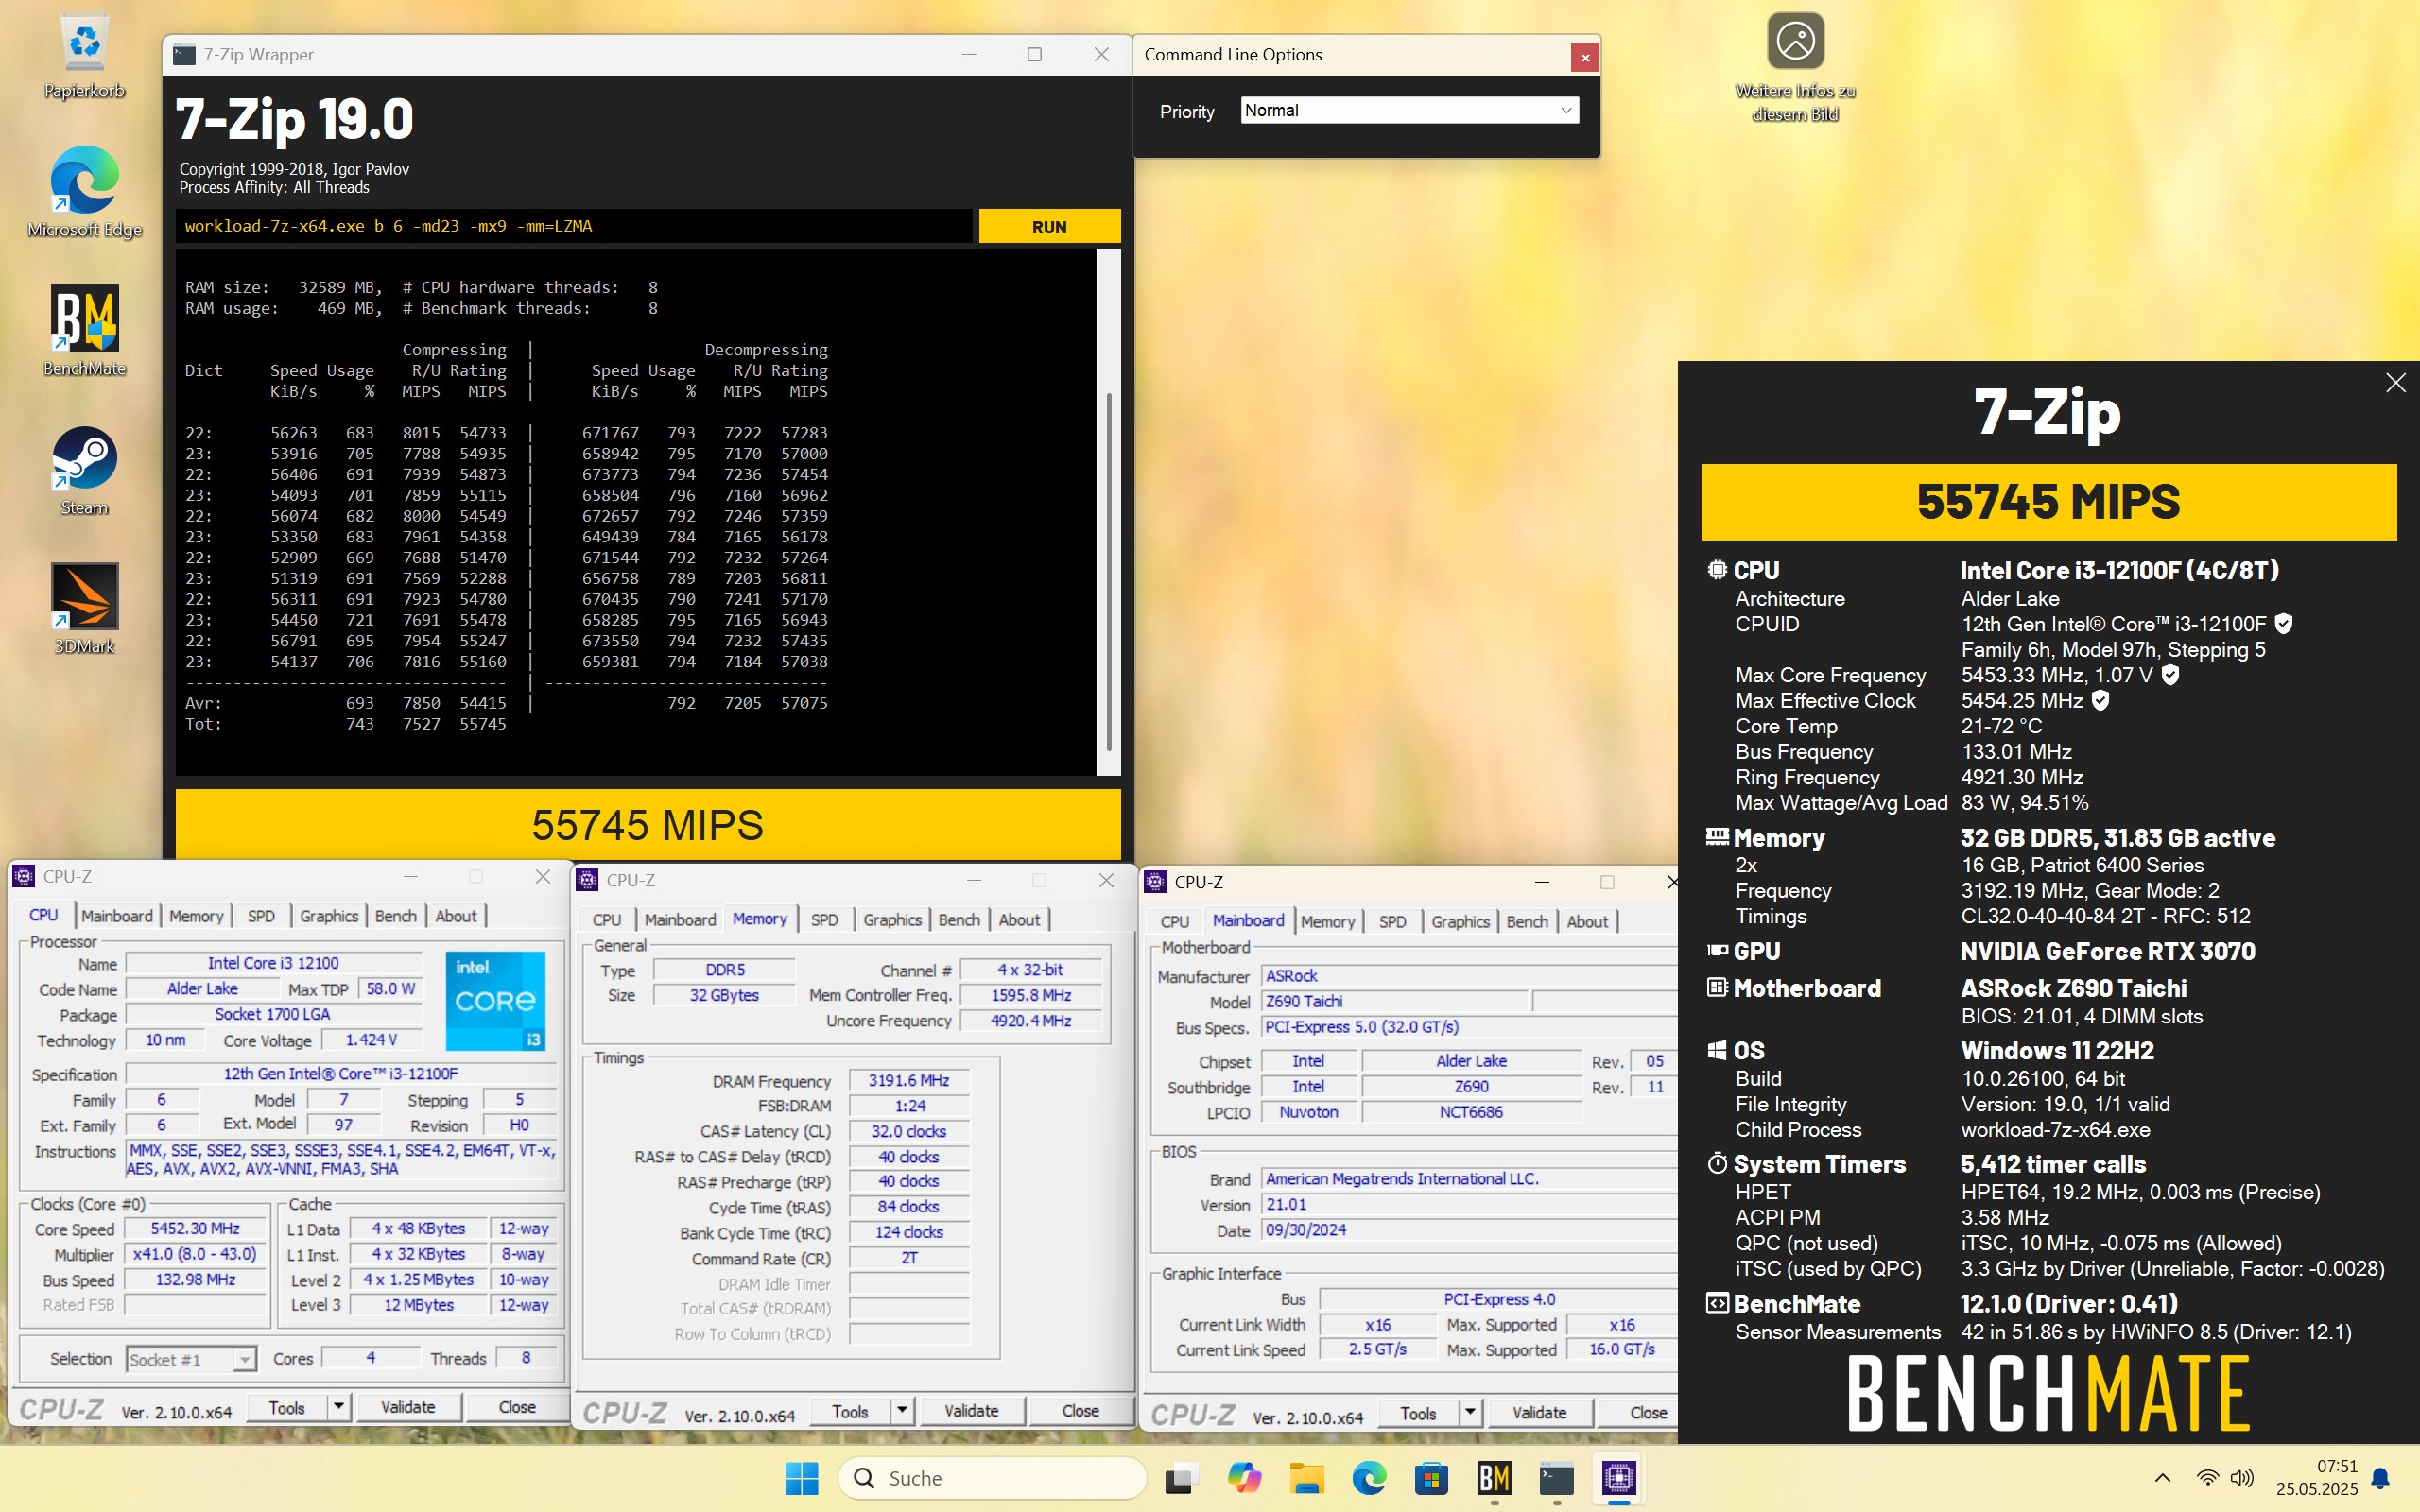Switch to Mainboard tab in CPU-Z CPU window
The image size is (2420, 1512).
click(117, 916)
